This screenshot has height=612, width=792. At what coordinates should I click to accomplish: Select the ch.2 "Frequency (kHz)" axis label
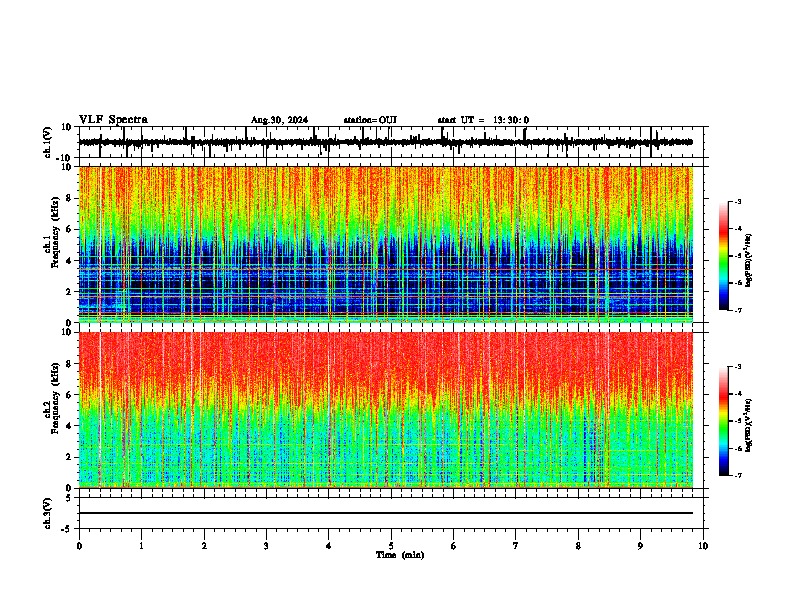(x=56, y=398)
